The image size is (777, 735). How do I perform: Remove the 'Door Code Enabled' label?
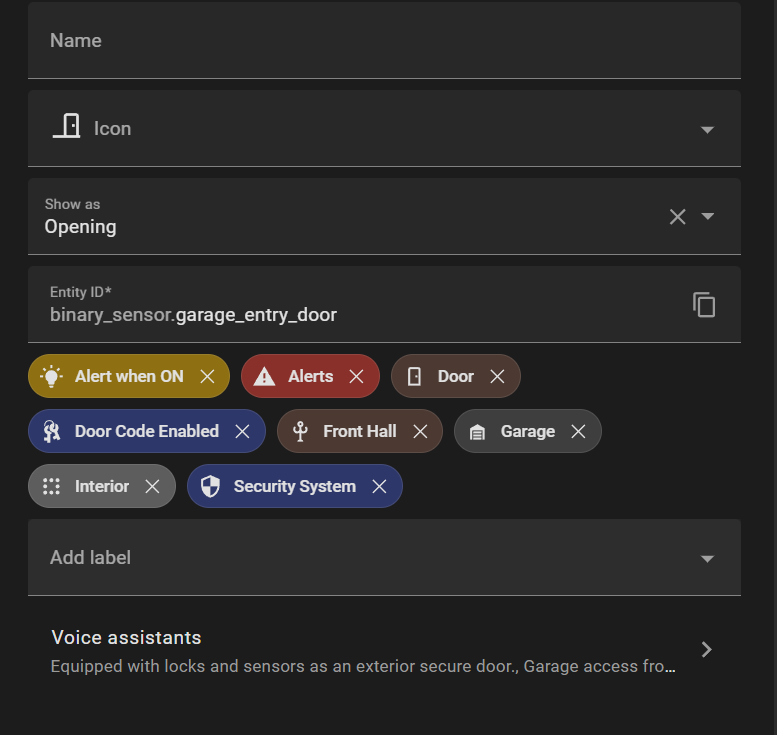click(x=242, y=432)
